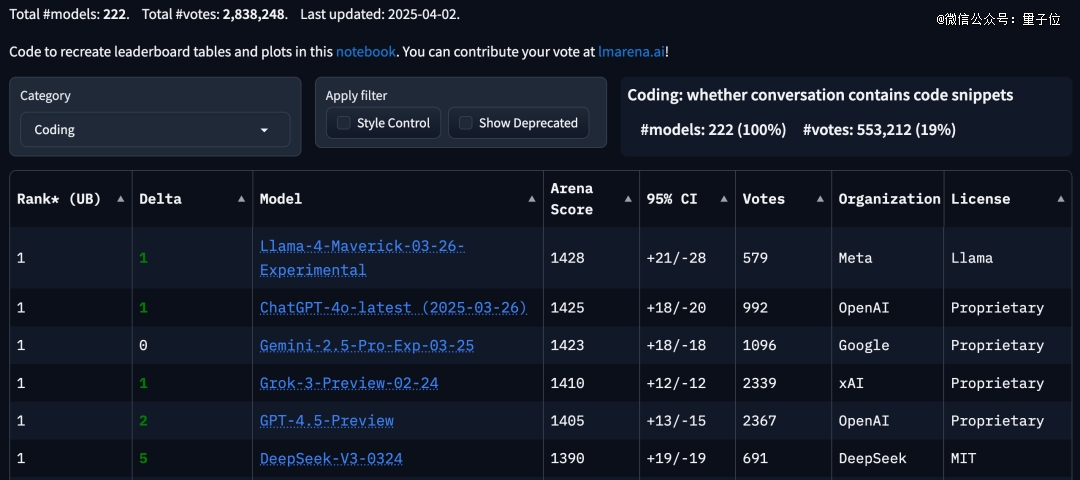This screenshot has width=1080, height=480.
Task: Visit the lmarena.ai link
Action: coord(631,52)
